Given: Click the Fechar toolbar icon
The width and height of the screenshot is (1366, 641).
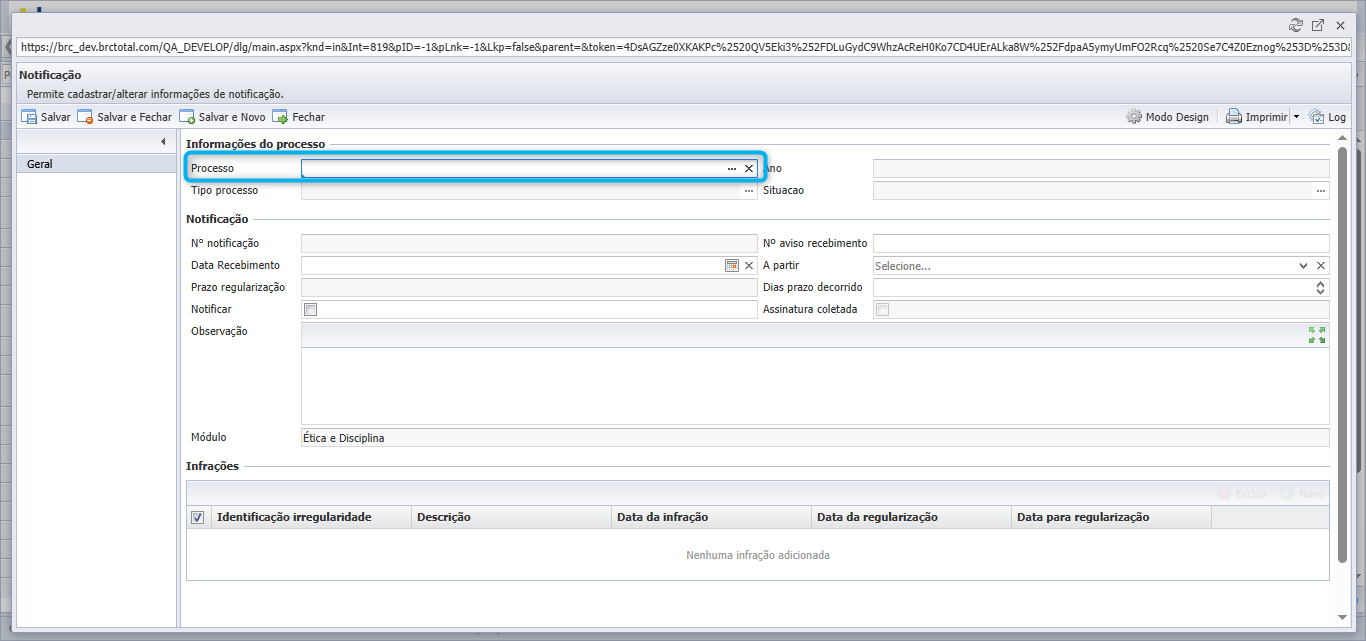Looking at the screenshot, I should click(280, 117).
